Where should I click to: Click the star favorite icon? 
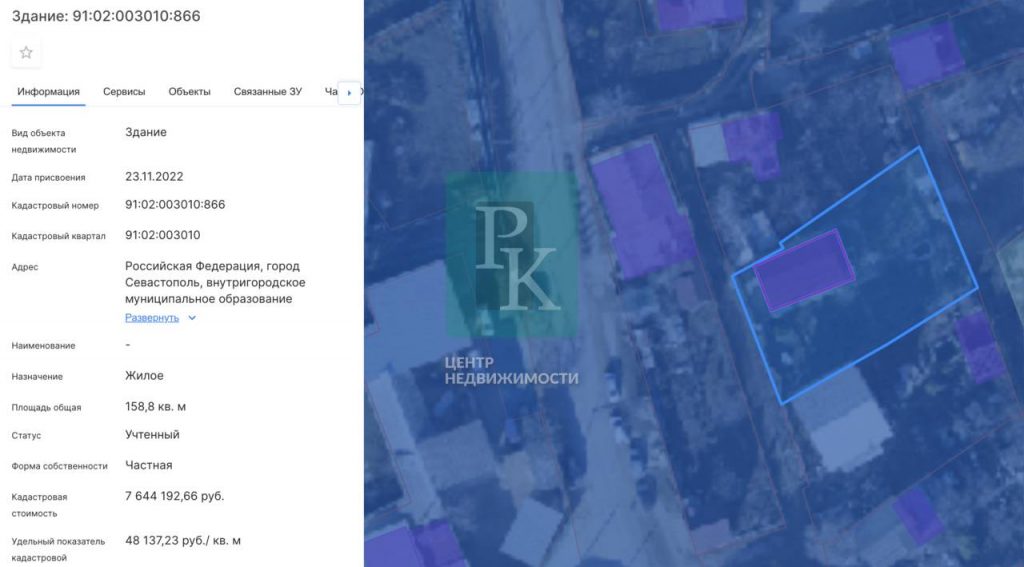pyautogui.click(x=26, y=52)
